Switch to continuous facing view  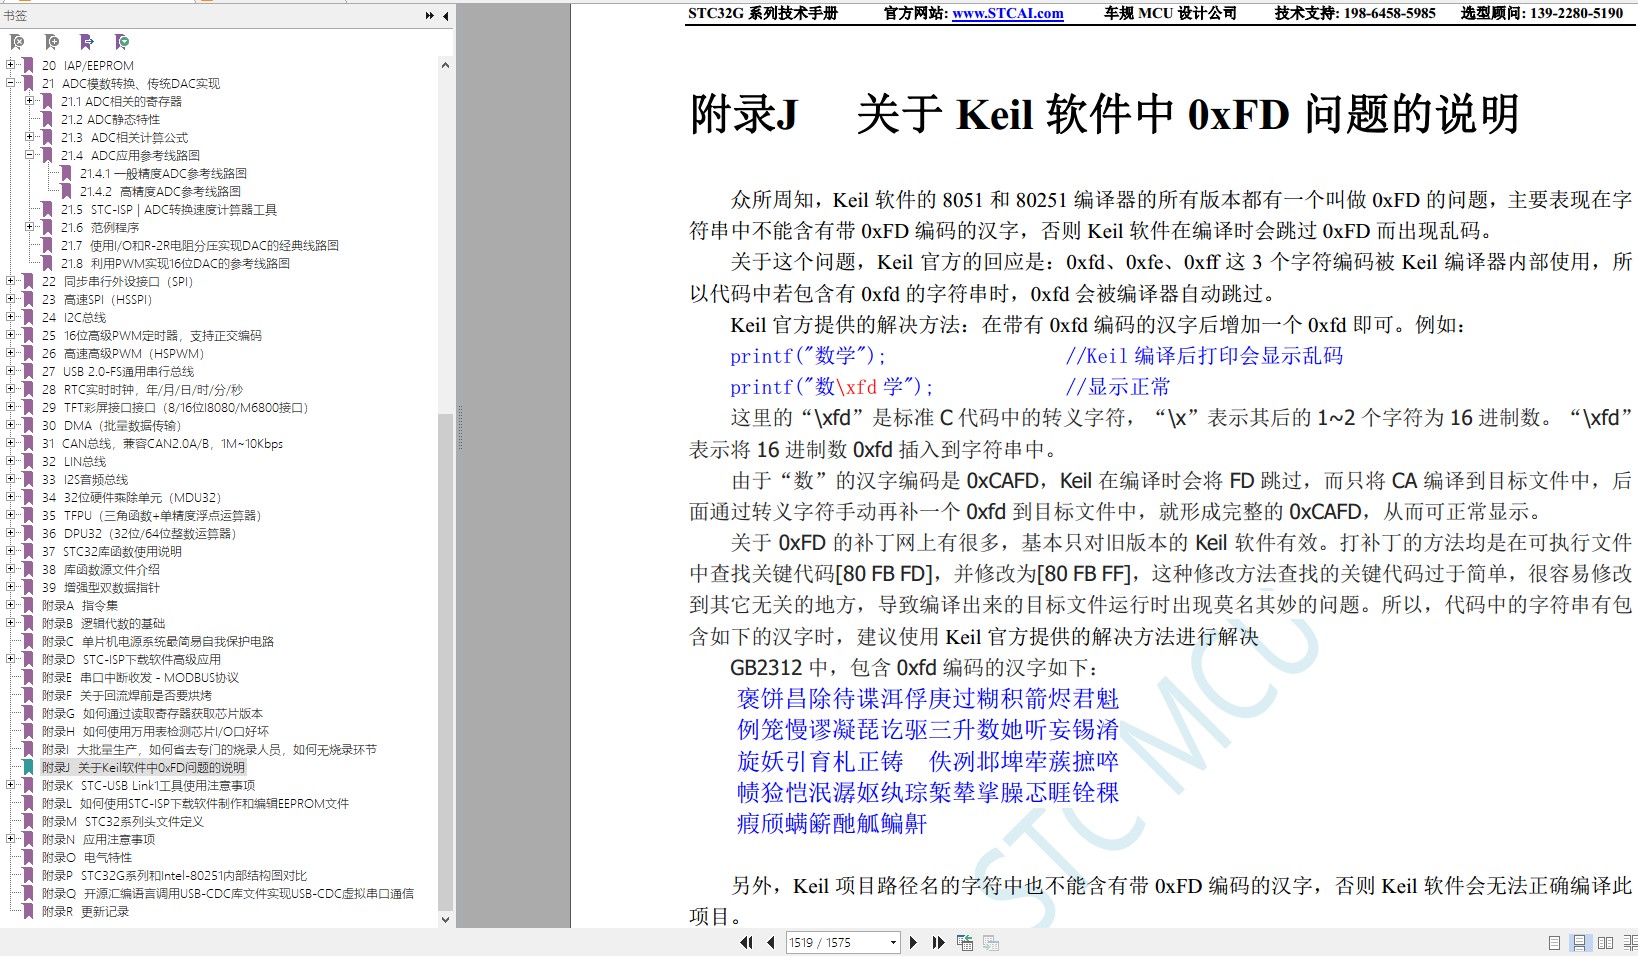1630,943
